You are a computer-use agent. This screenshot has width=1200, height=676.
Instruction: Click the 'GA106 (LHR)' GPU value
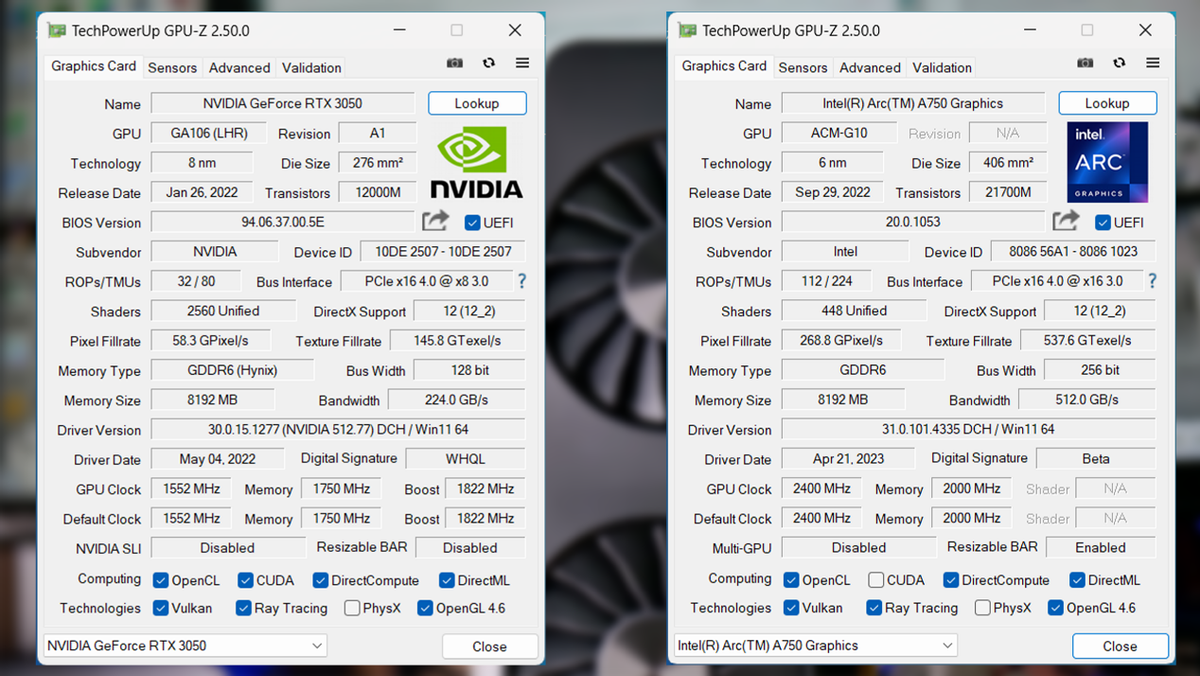[x=209, y=133]
